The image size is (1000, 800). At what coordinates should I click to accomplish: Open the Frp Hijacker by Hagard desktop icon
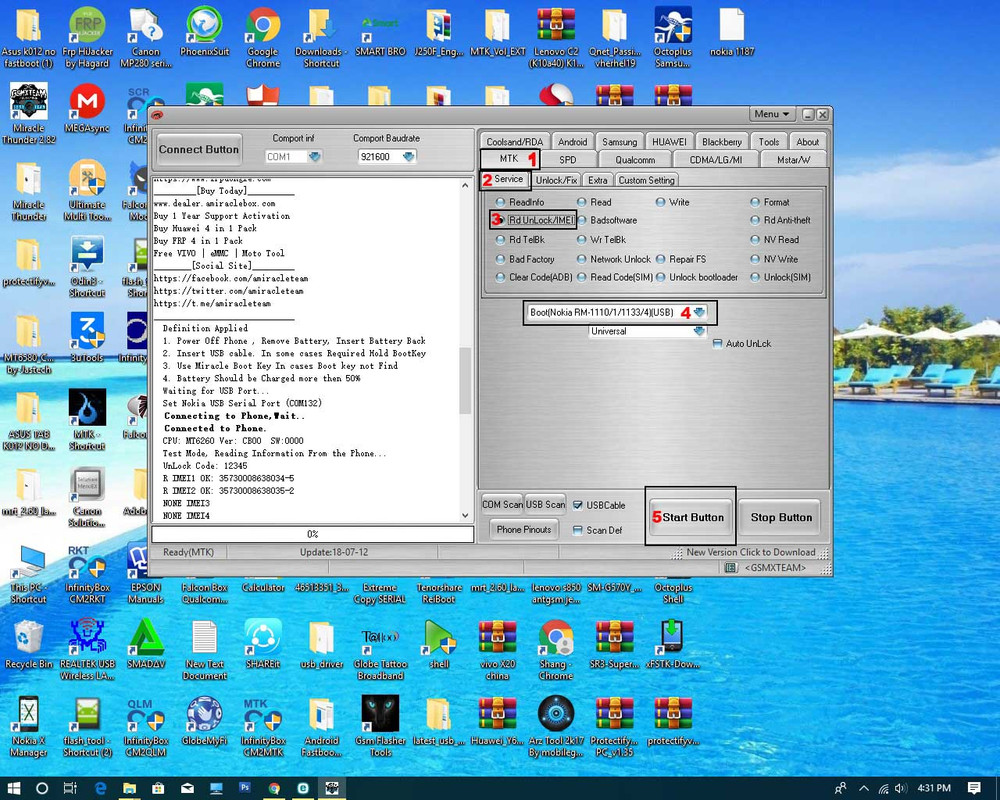click(87, 37)
